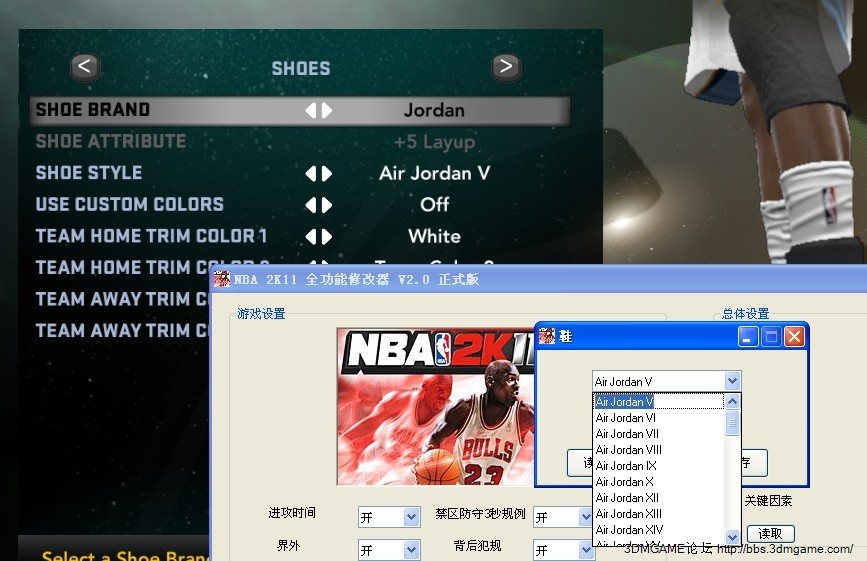
Task: Toggle USE CUSTOM COLORS off/on arrows
Action: [318, 205]
